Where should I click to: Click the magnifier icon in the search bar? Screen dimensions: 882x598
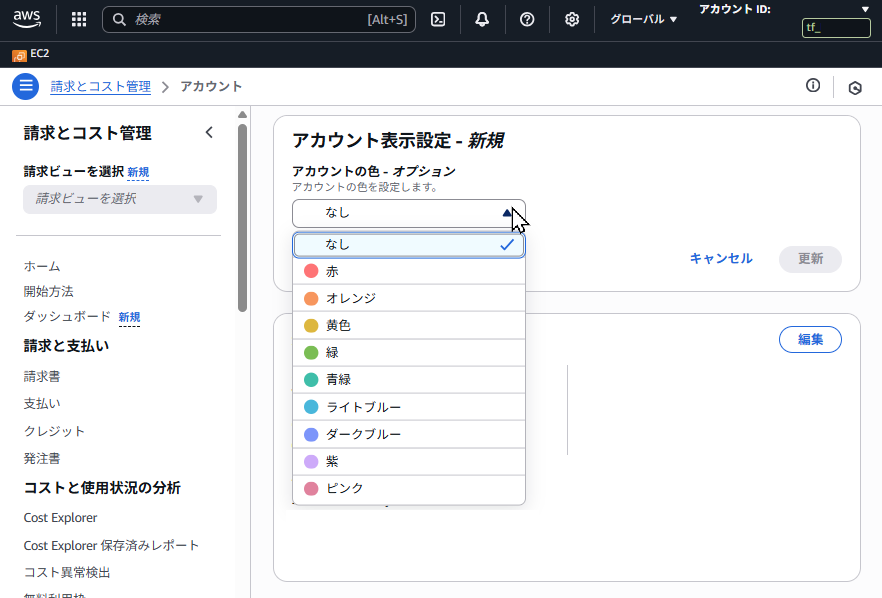click(x=119, y=18)
